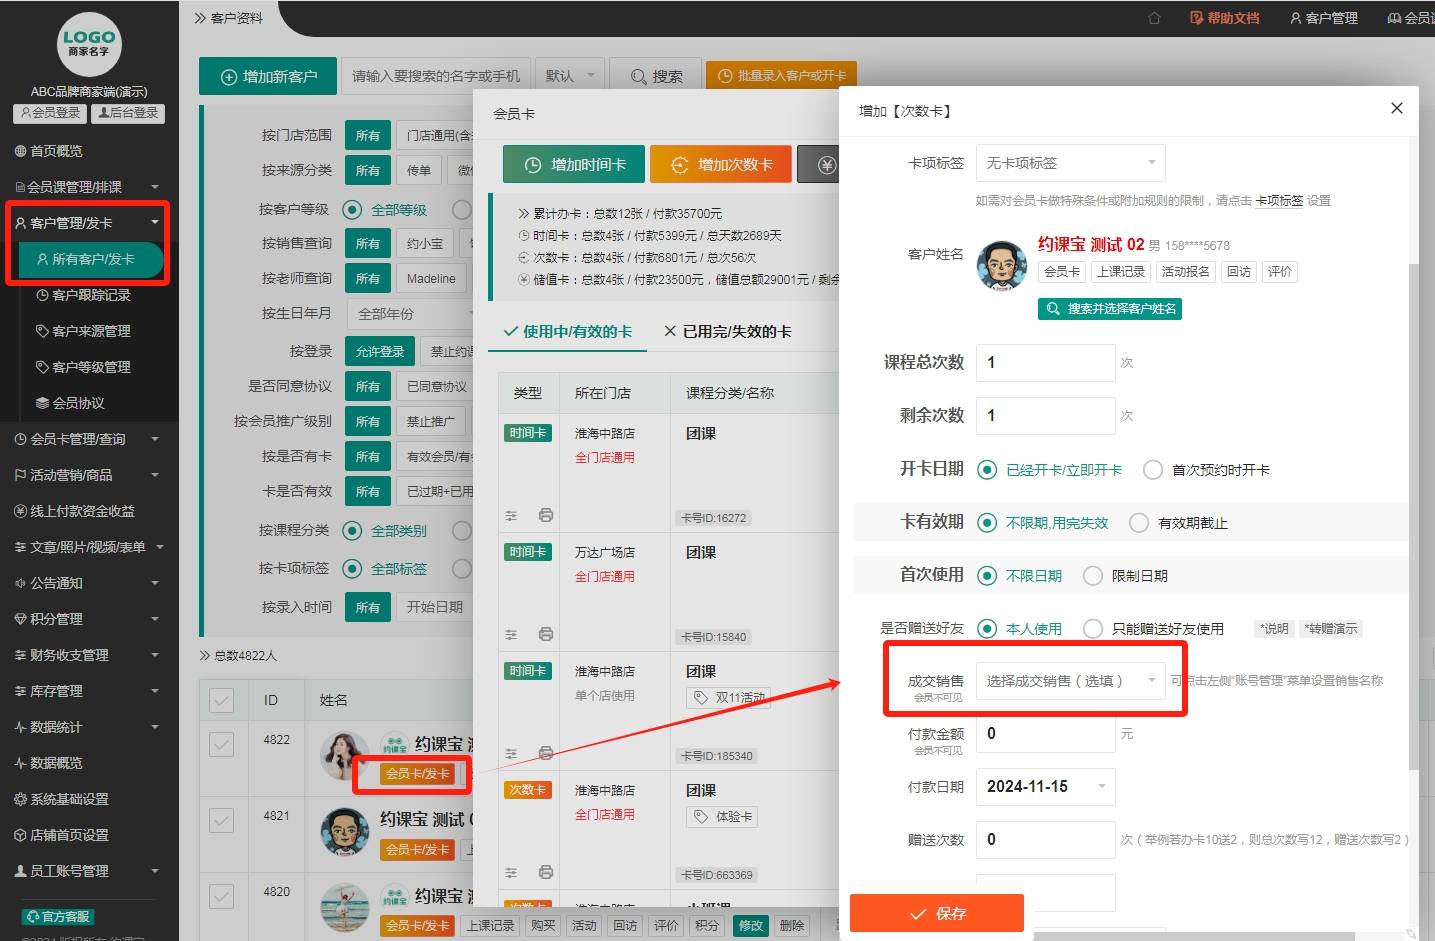Click the *转赠演示 link
Image resolution: width=1435 pixels, height=941 pixels.
click(1331, 629)
